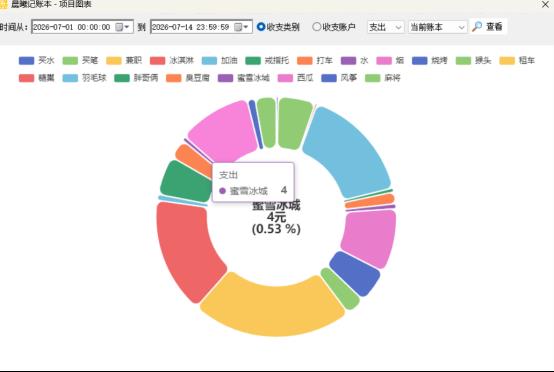The width and height of the screenshot is (554, 372).
Task: Close the 项目图表 window
Action: pos(545,5)
